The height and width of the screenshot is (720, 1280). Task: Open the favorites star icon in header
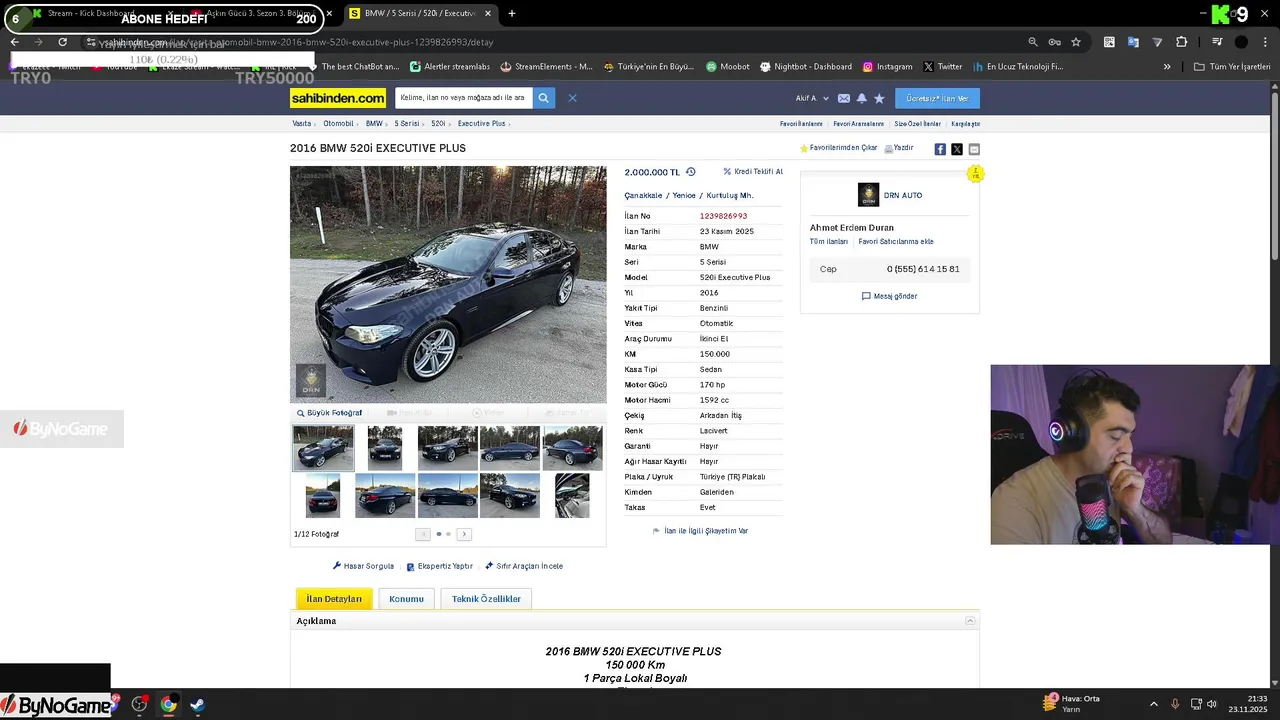click(x=879, y=98)
